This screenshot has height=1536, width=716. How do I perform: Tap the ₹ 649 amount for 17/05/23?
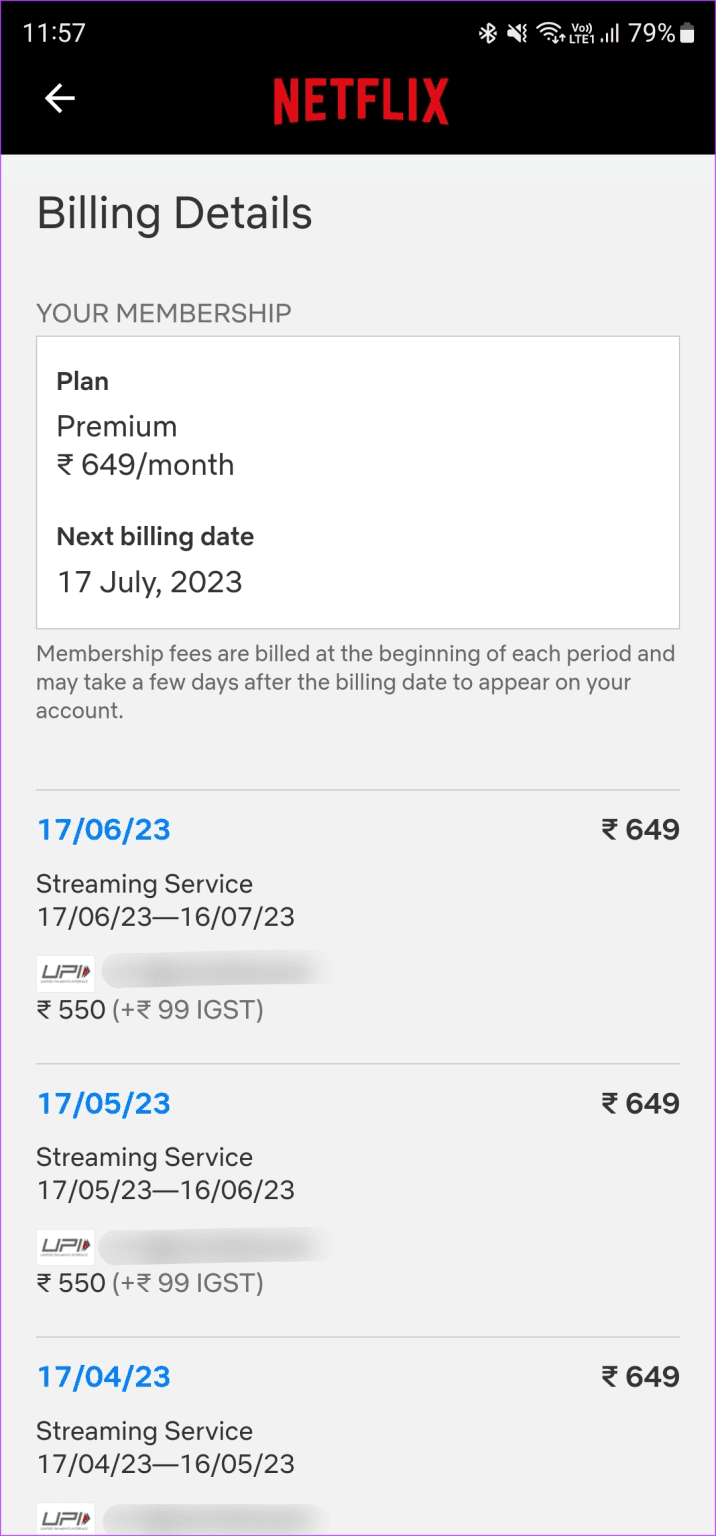click(640, 1104)
